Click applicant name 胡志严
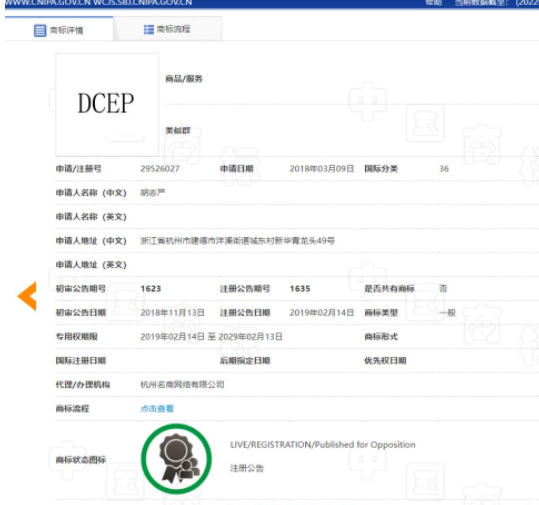The height and width of the screenshot is (505, 539). pos(153,193)
